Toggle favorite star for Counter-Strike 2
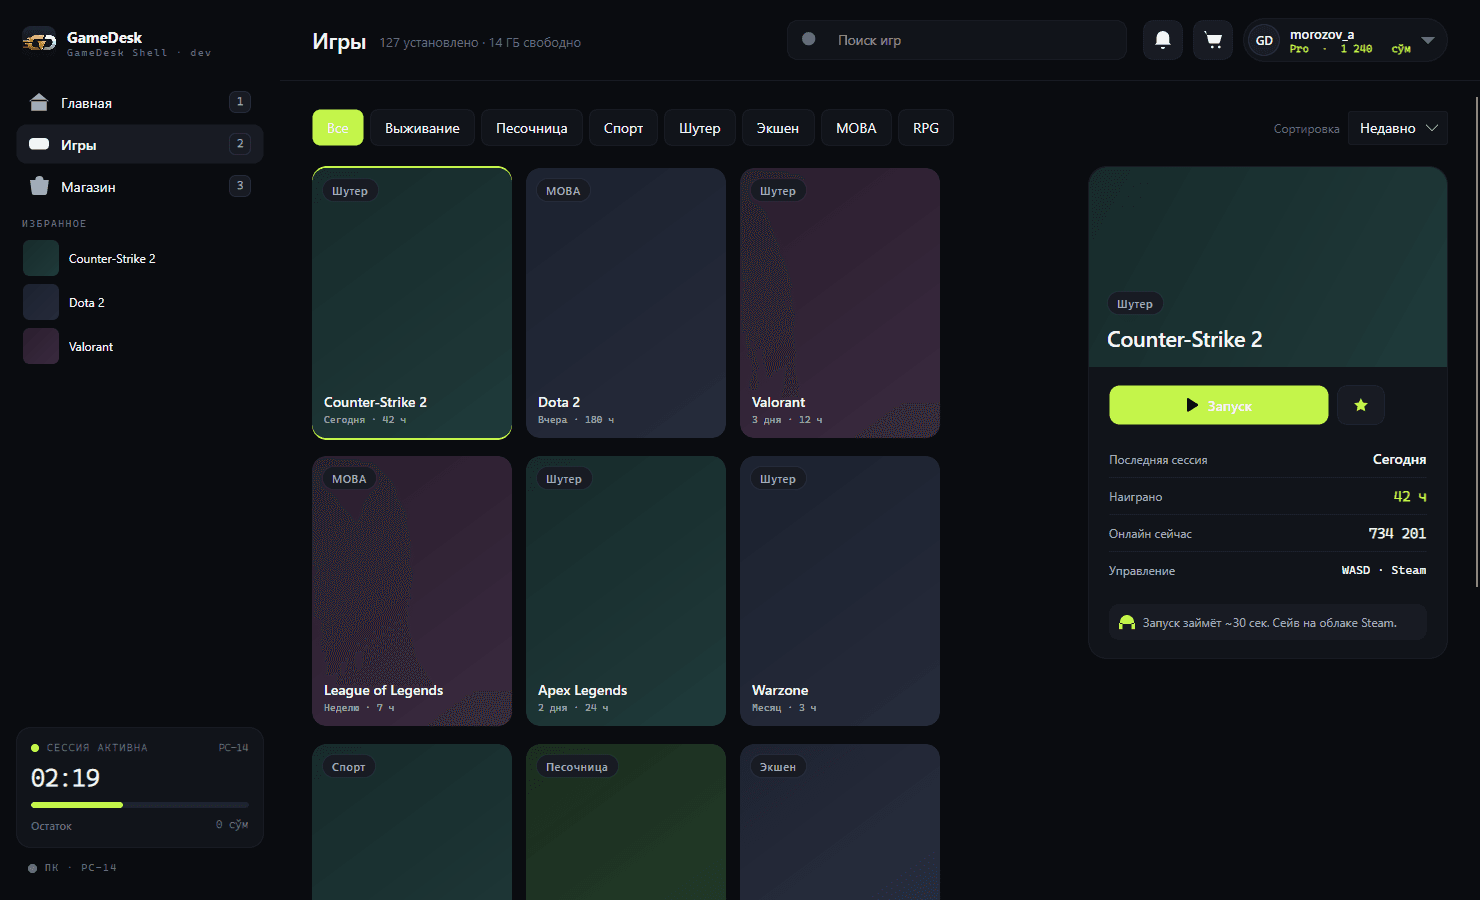This screenshot has height=900, width=1480. [x=1360, y=405]
